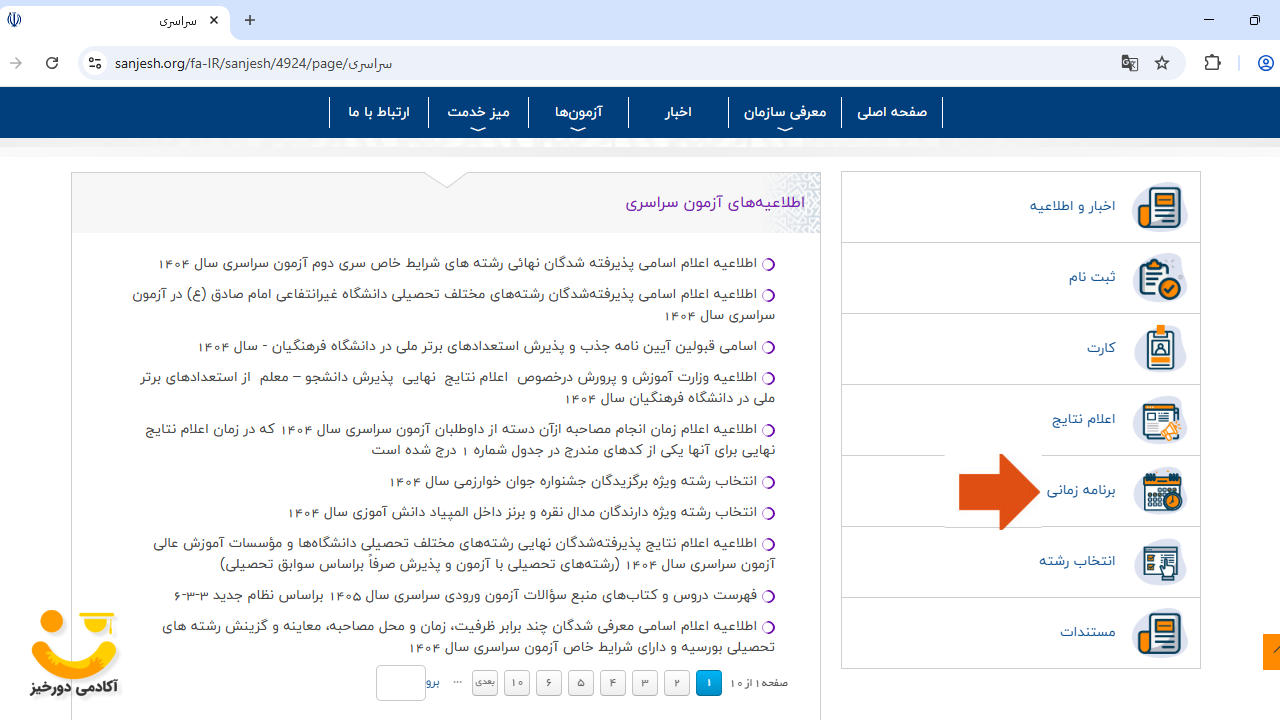Open the اعلام نتایج results icon
The width and height of the screenshot is (1280, 720).
tap(1160, 420)
